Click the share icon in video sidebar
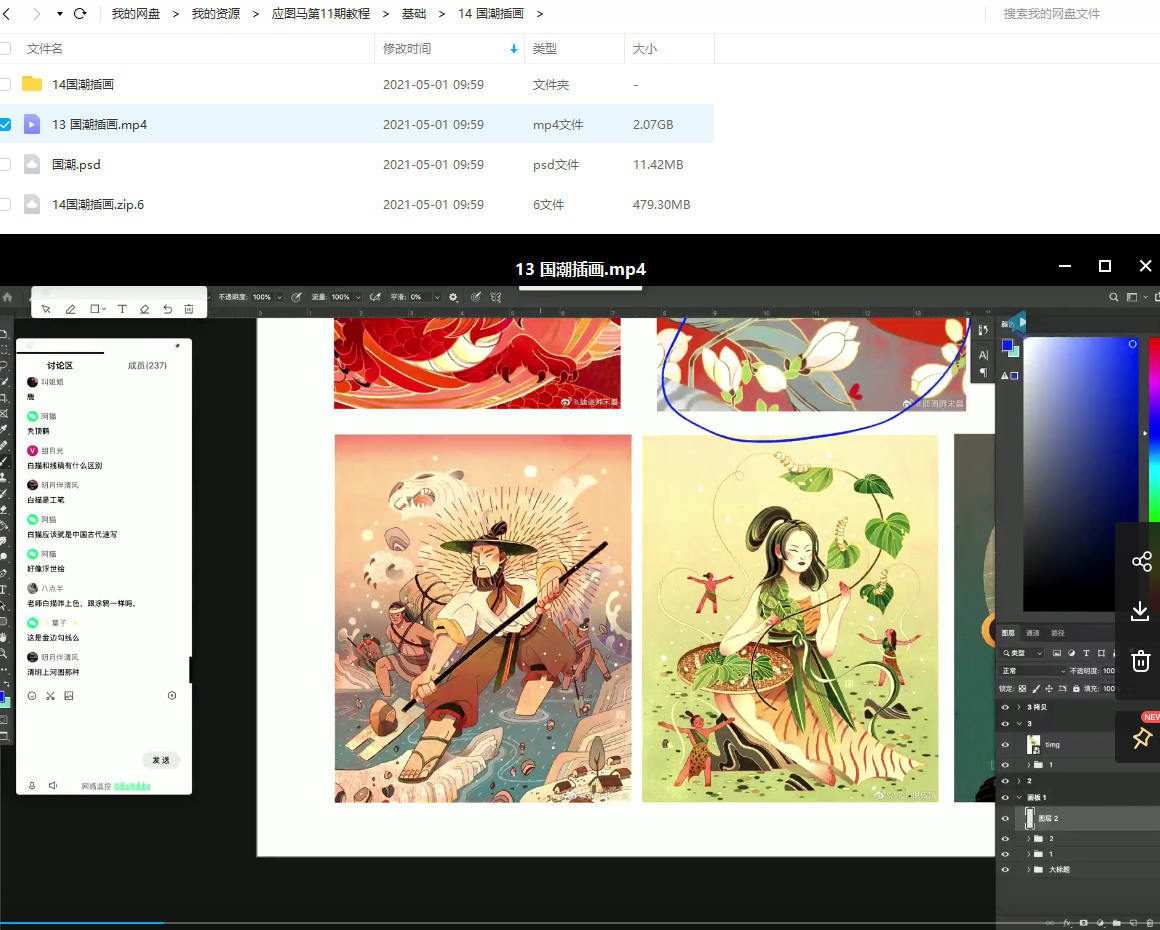Image resolution: width=1160 pixels, height=930 pixels. coord(1142,561)
